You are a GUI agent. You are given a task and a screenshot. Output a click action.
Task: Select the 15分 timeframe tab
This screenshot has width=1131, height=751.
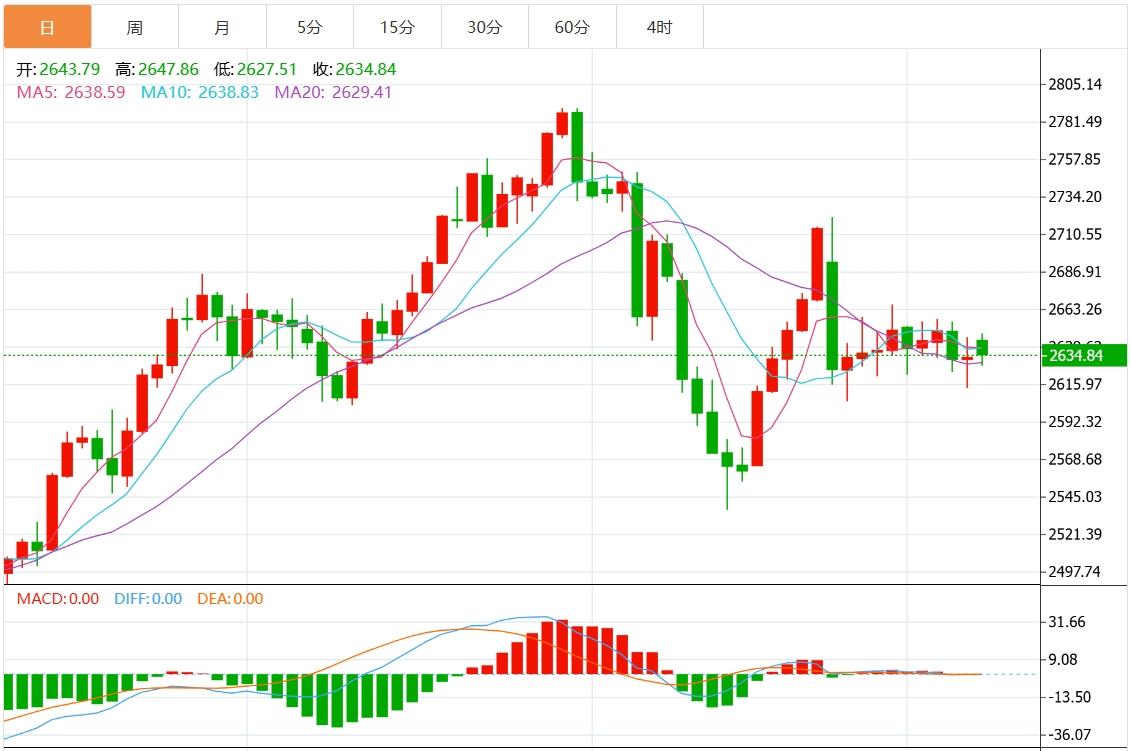point(395,26)
